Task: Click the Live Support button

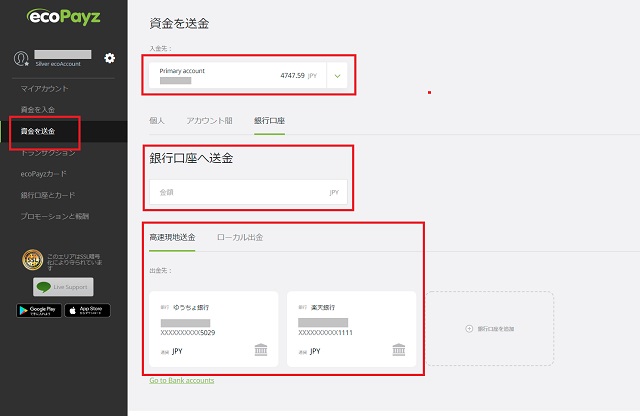Action: 63,287
